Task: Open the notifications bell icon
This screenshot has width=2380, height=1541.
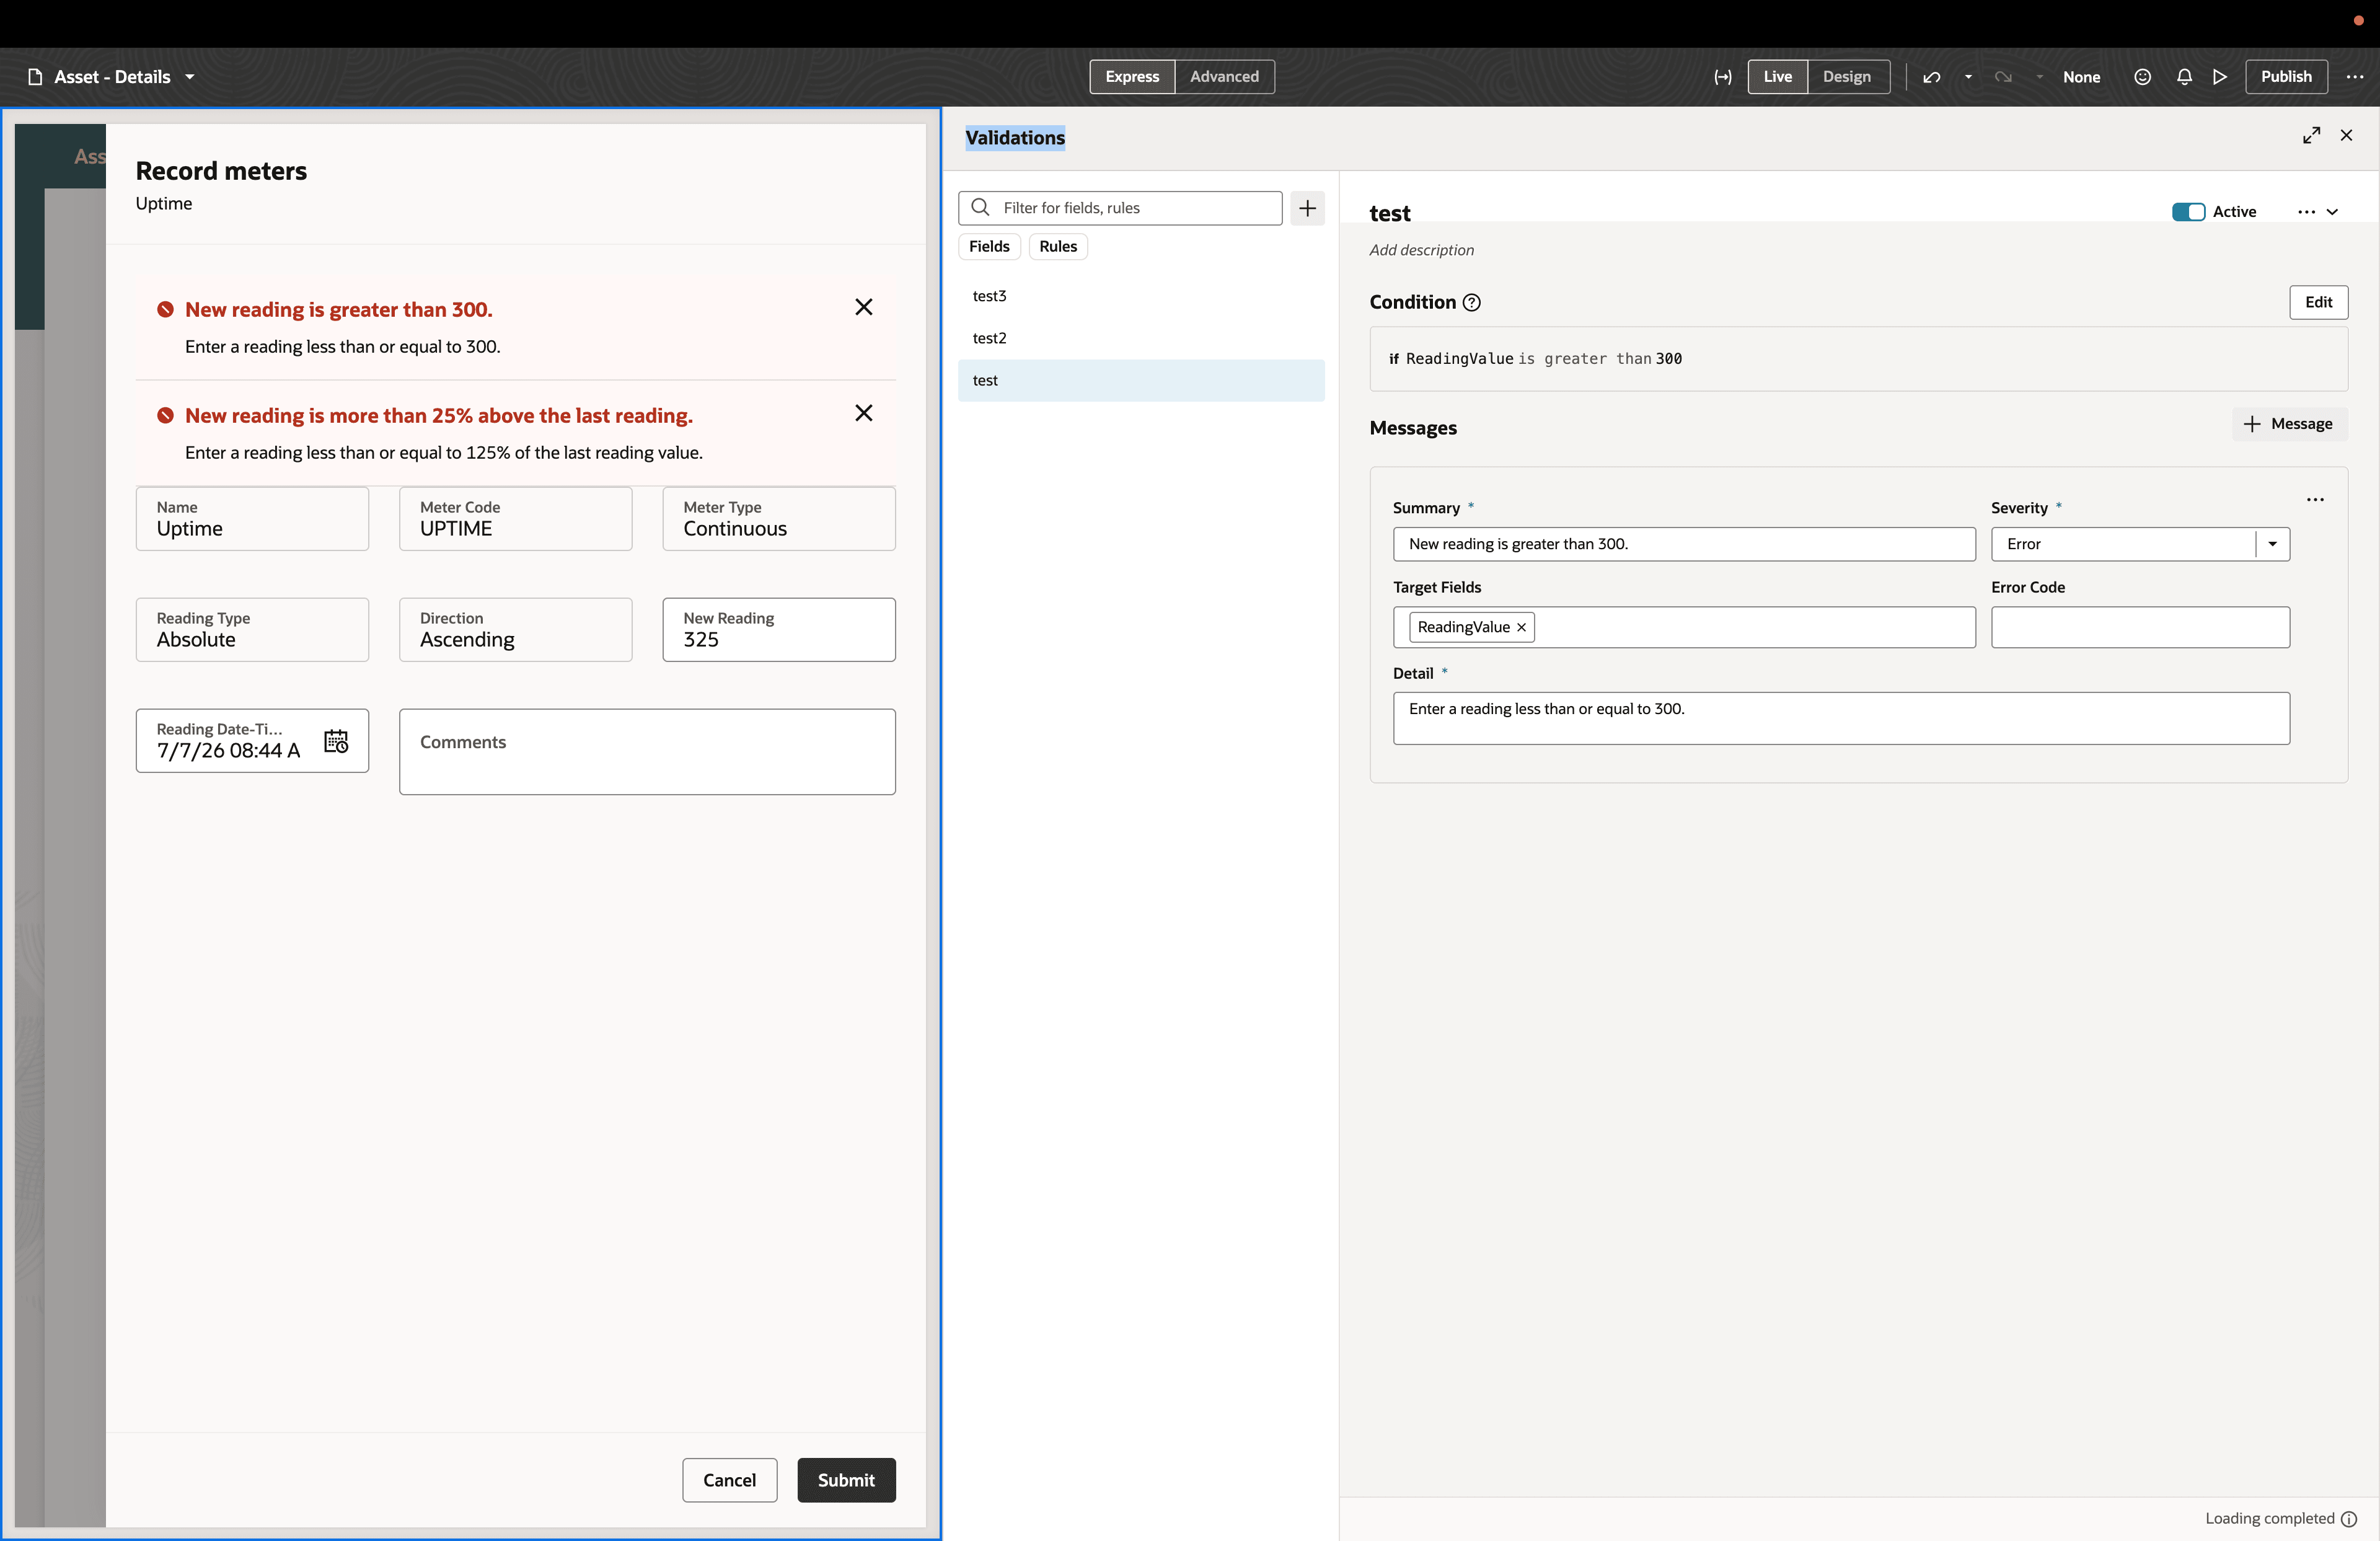Action: (2184, 77)
